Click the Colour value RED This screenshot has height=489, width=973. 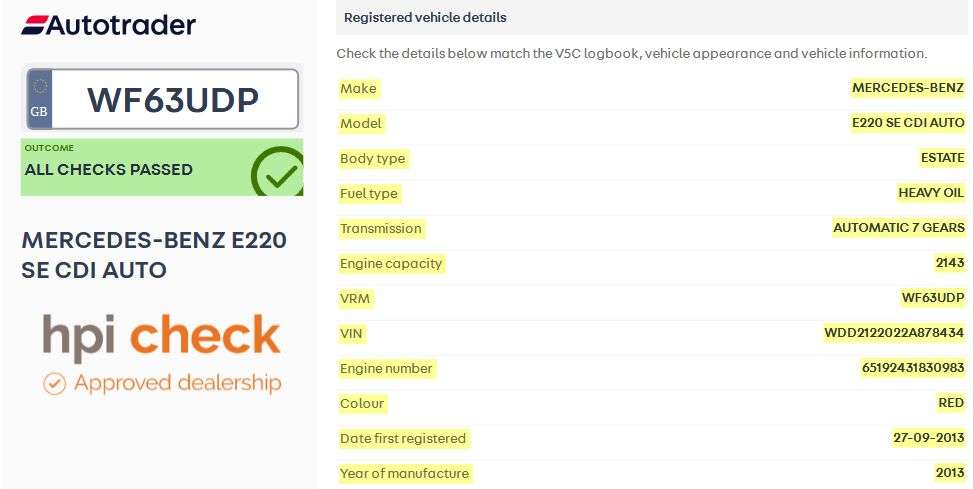pos(951,403)
